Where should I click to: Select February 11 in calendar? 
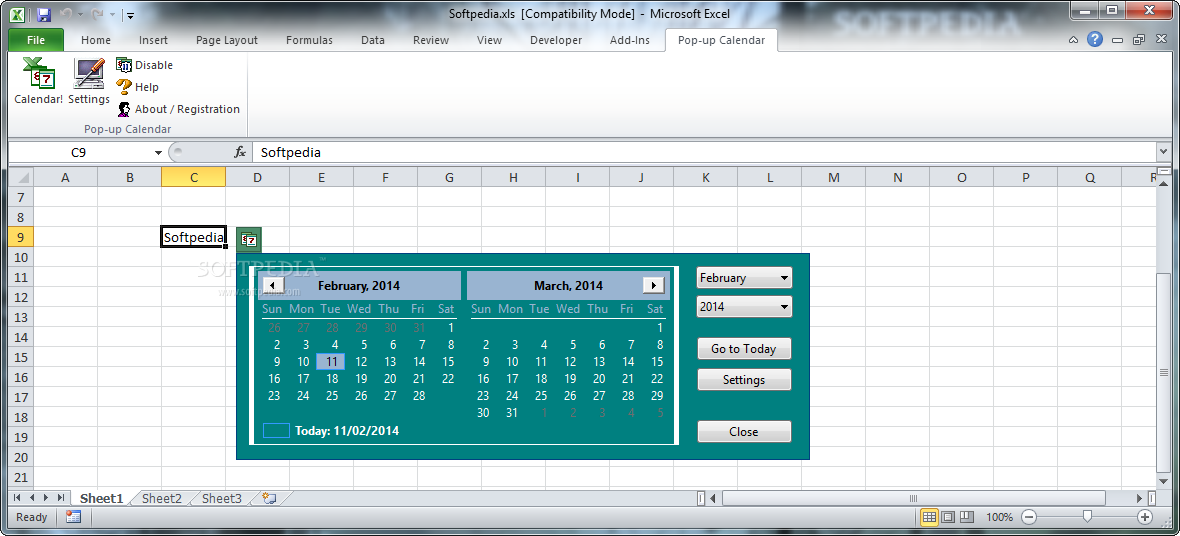[x=332, y=361]
